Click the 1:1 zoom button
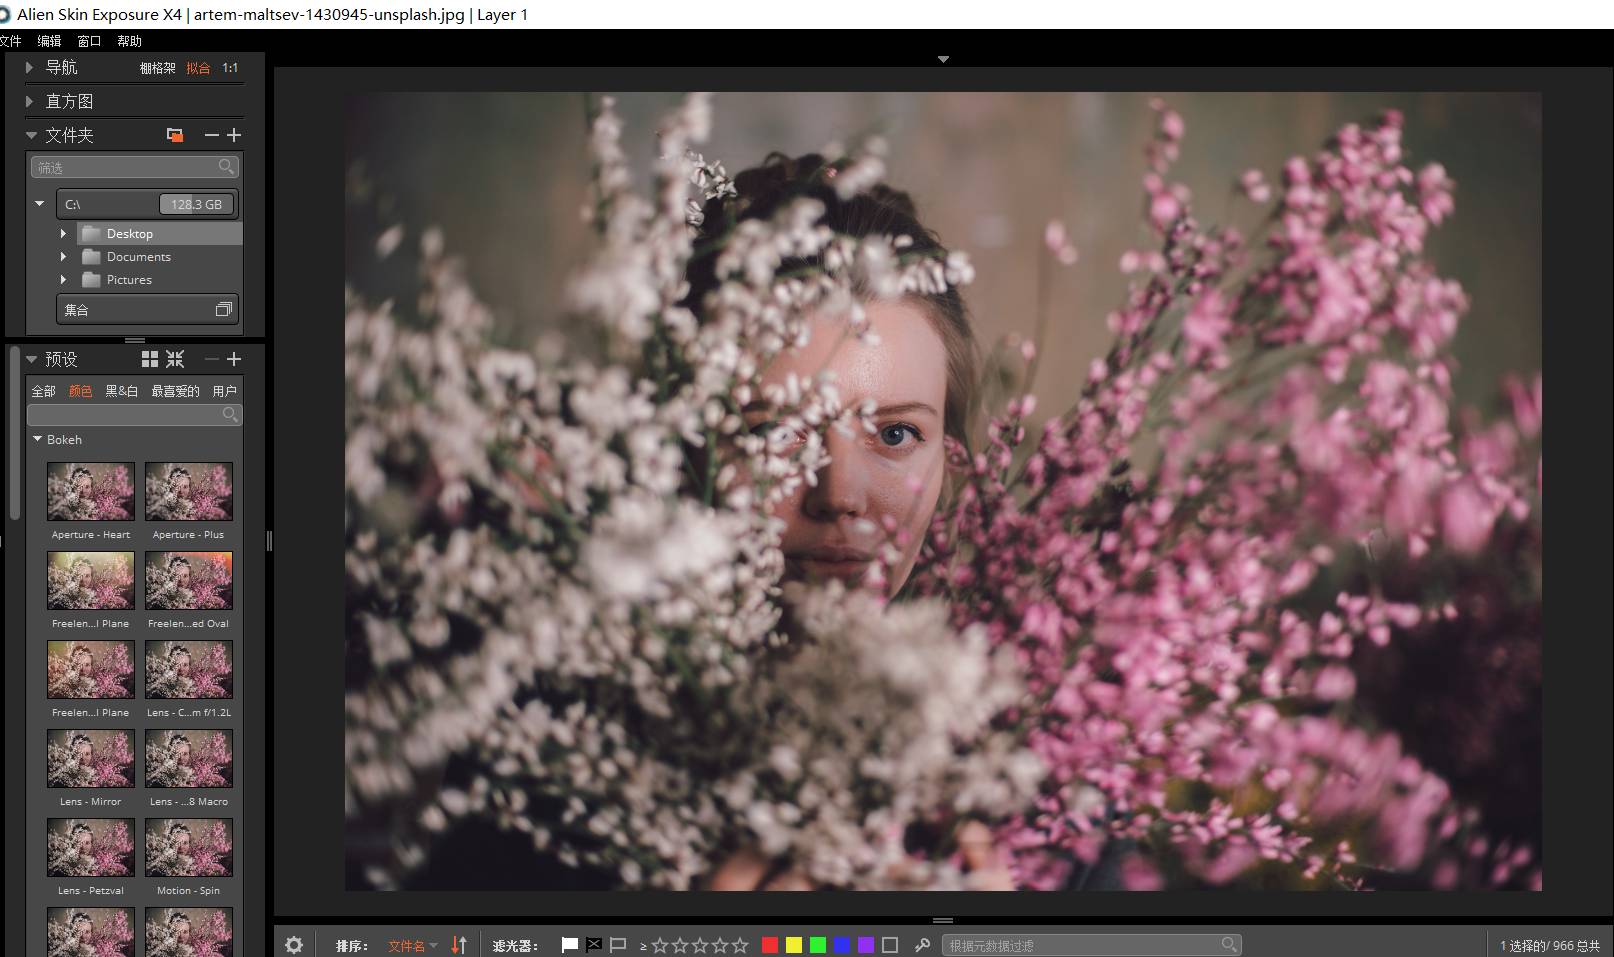This screenshot has height=957, width=1614. [x=230, y=68]
